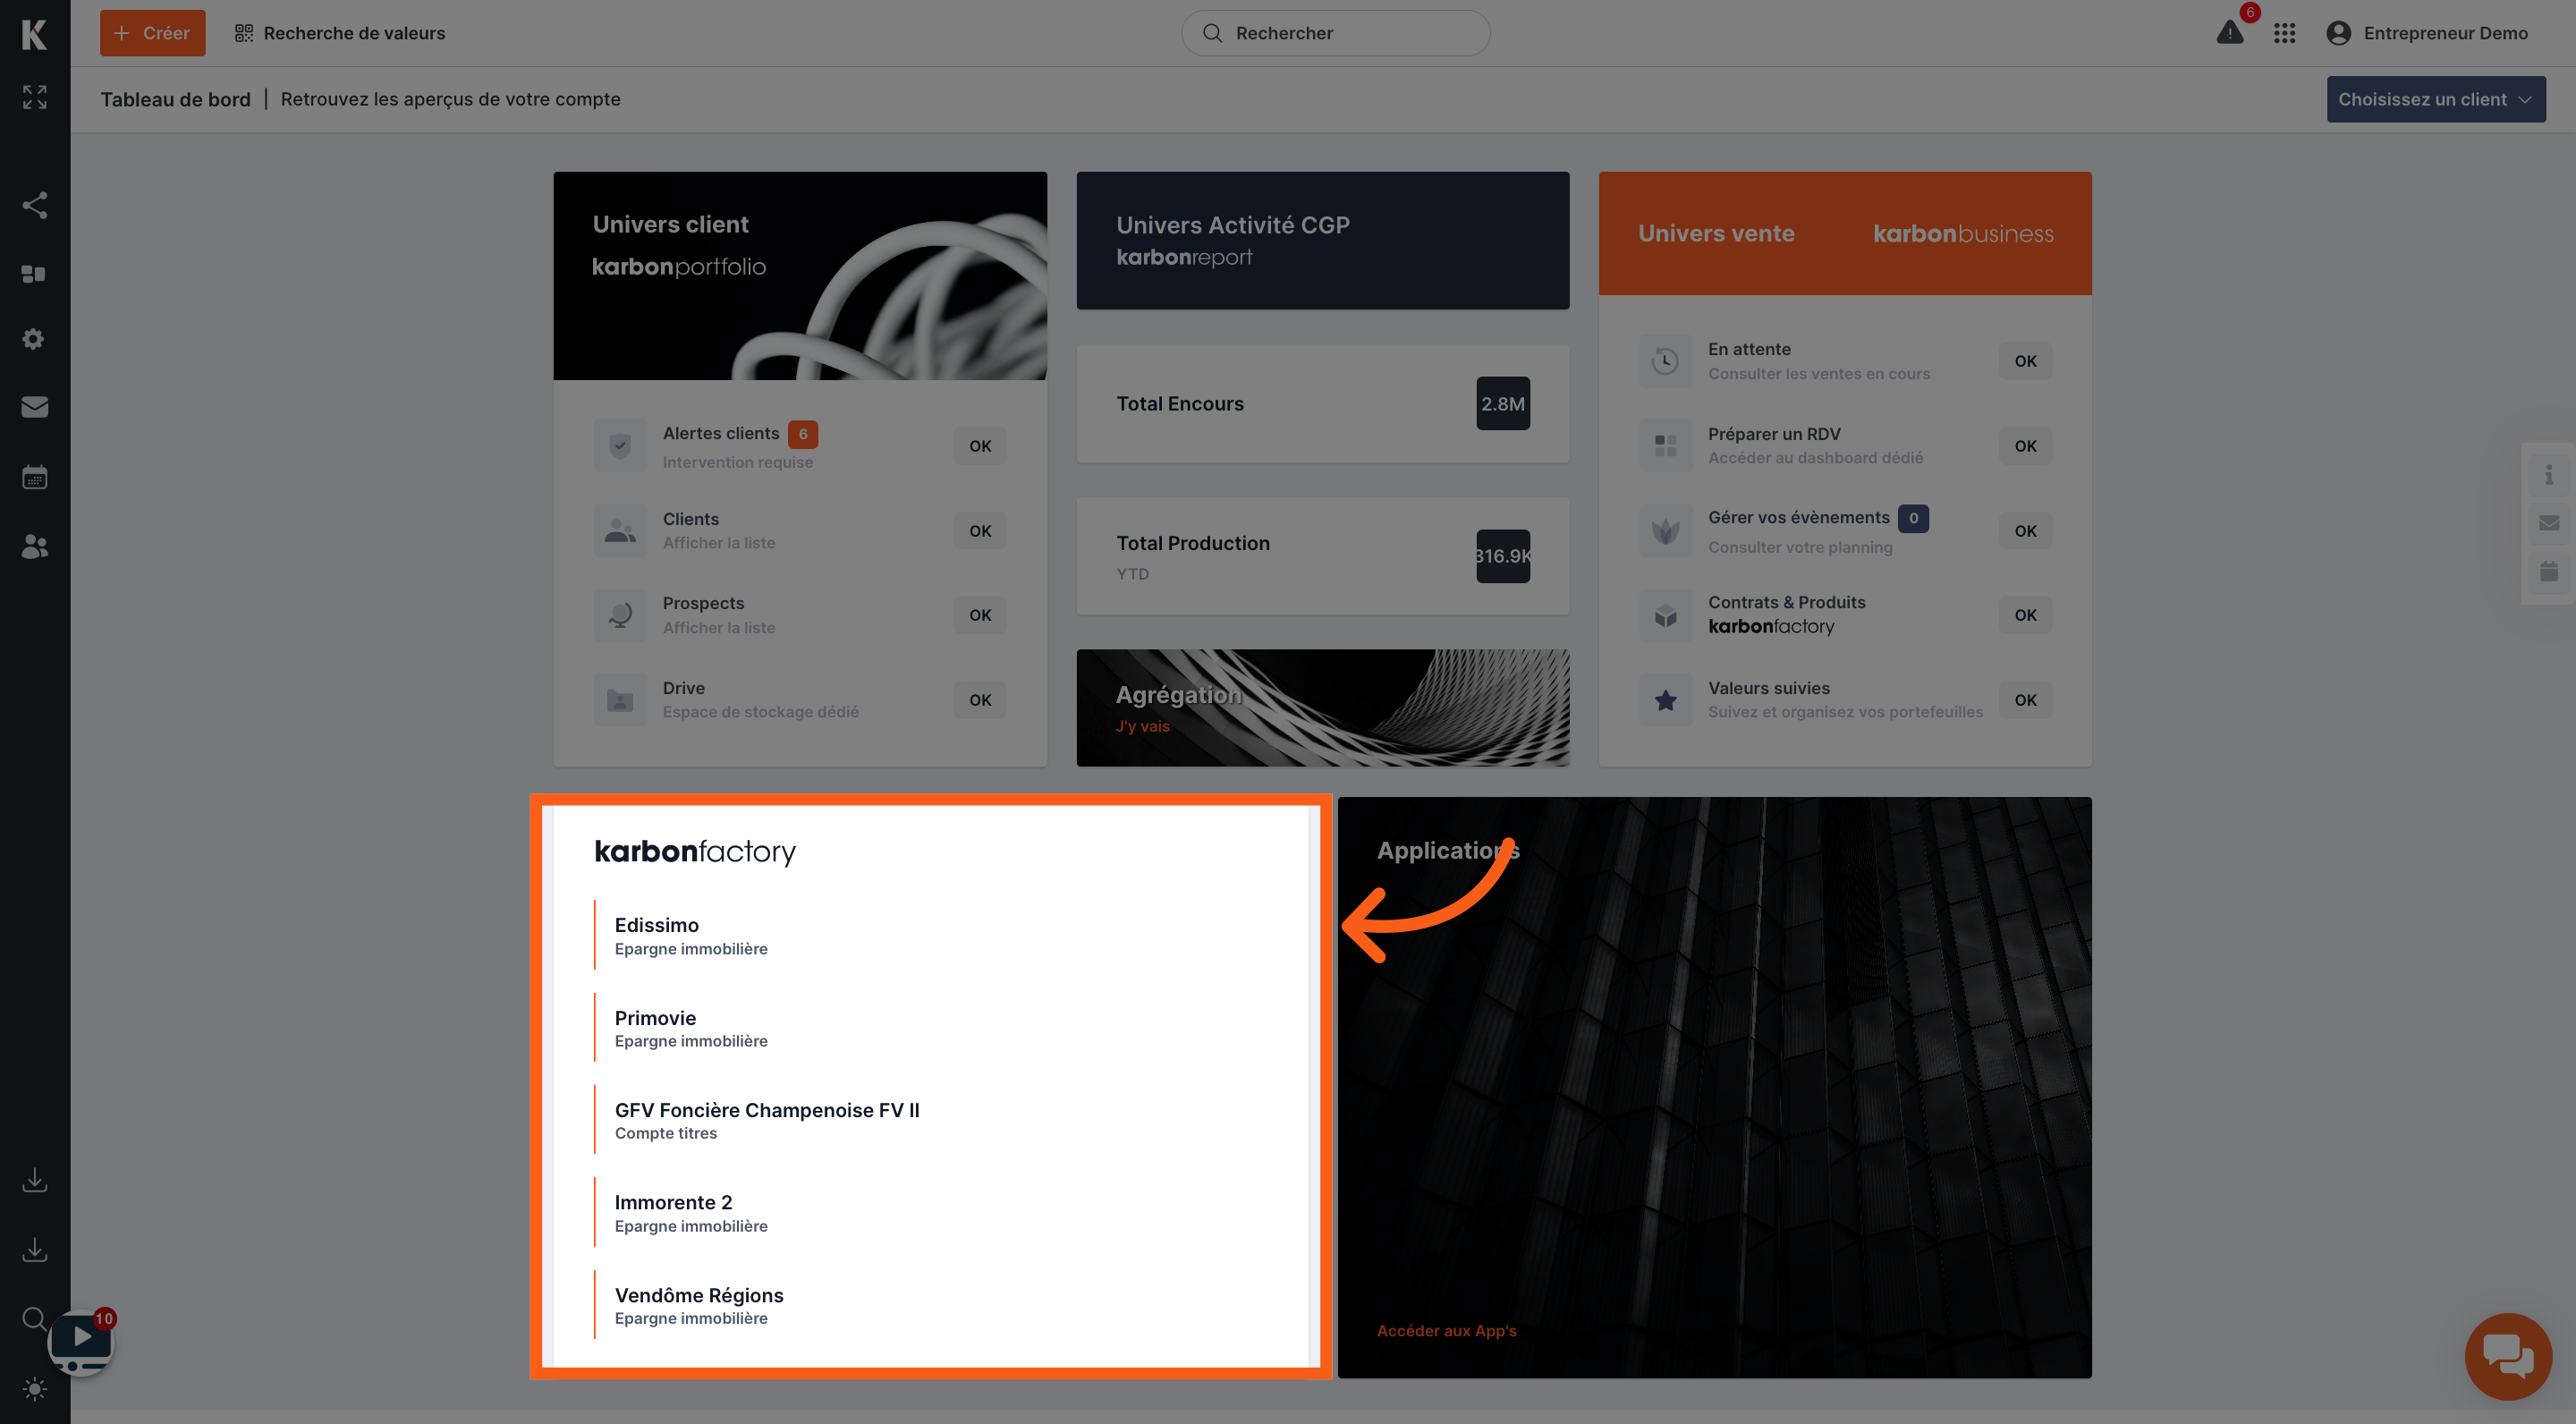Click the Total Production 316.9K value
This screenshot has height=1424, width=2576.
click(1502, 556)
